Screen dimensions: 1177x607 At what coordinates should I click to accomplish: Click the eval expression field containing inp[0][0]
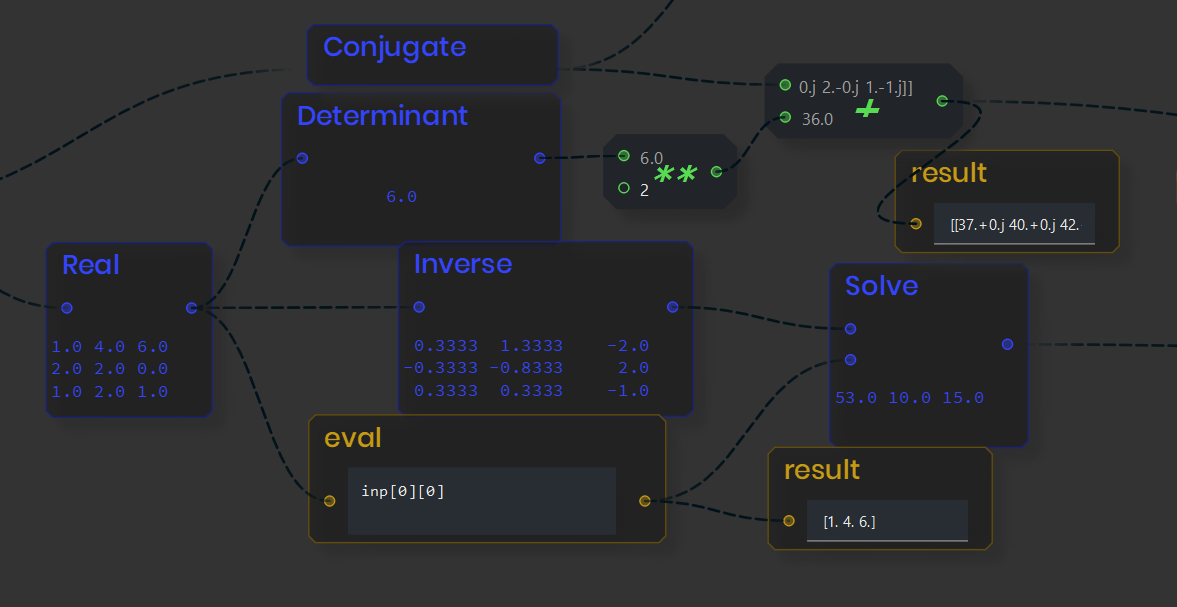point(481,500)
